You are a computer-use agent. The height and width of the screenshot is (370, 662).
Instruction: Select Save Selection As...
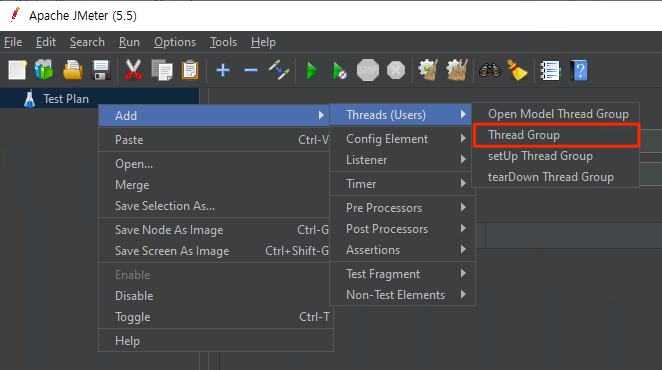point(214,206)
